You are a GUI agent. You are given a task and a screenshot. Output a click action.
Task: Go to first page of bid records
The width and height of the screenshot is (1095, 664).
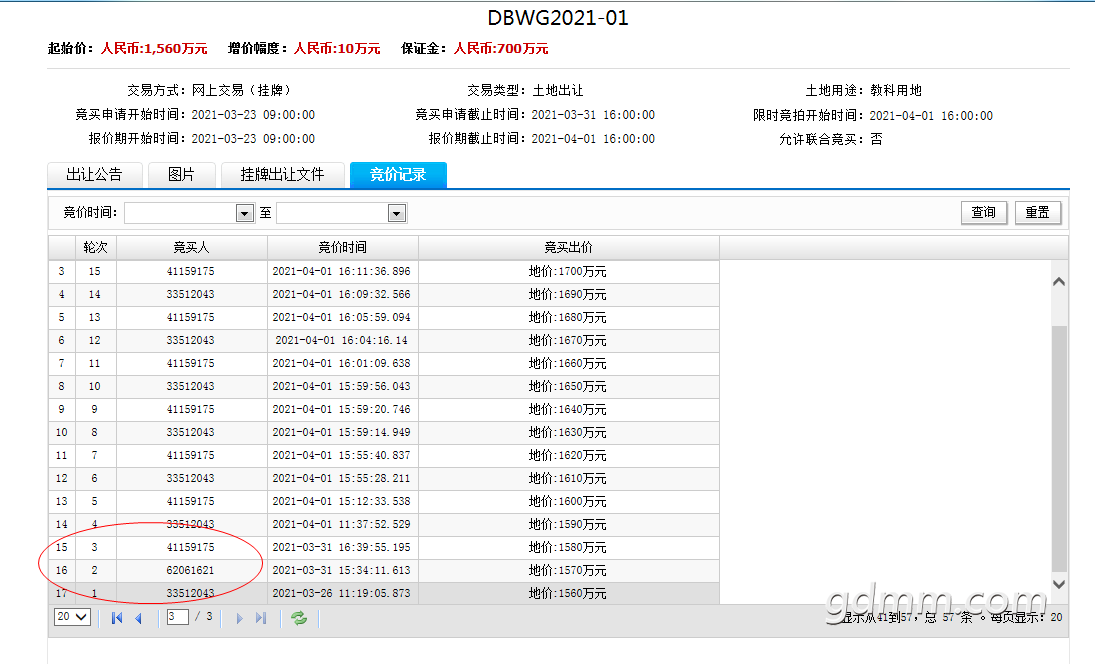tap(117, 618)
